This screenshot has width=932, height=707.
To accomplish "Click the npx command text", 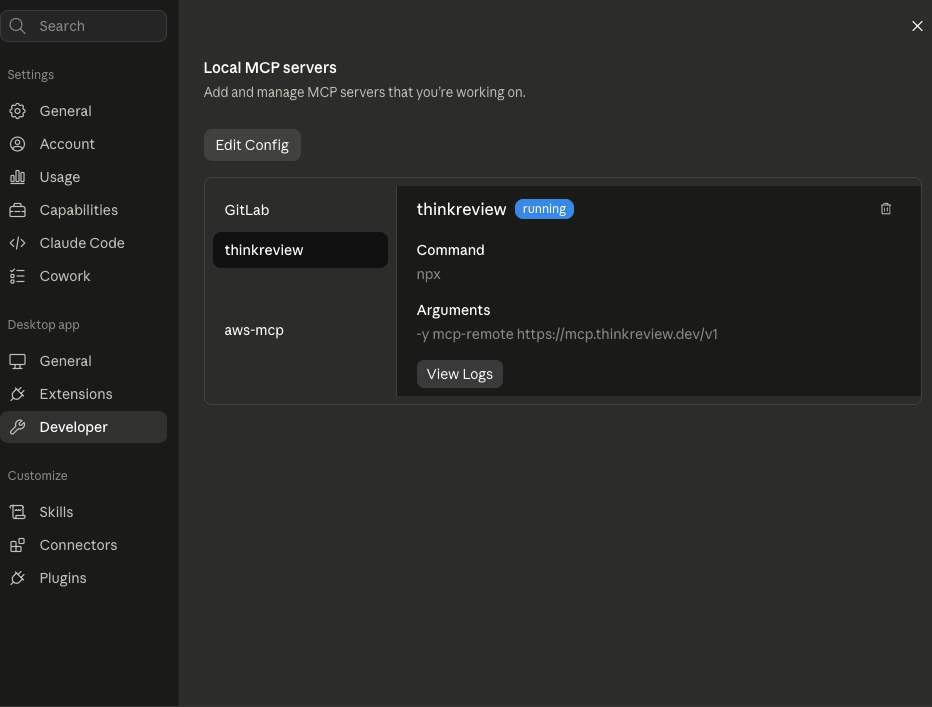I will pyautogui.click(x=429, y=274).
